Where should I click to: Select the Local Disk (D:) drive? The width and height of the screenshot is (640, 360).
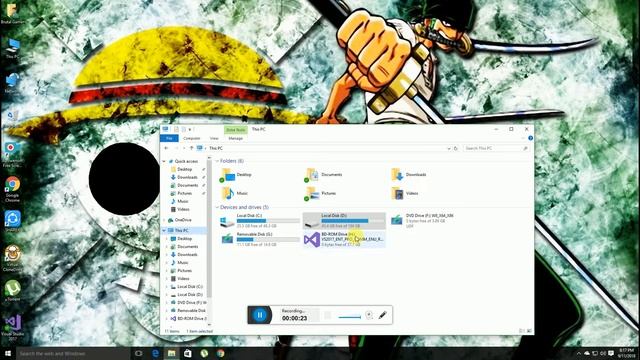click(x=344, y=220)
